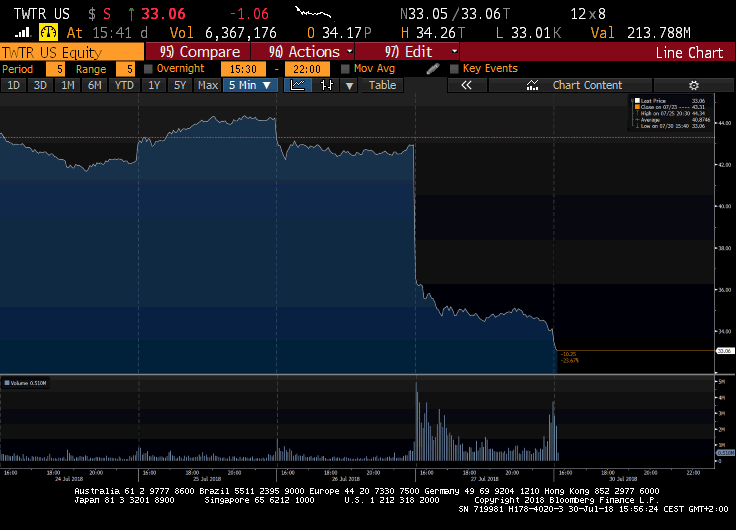Select the 1Y range
The height and width of the screenshot is (530, 736).
point(154,85)
